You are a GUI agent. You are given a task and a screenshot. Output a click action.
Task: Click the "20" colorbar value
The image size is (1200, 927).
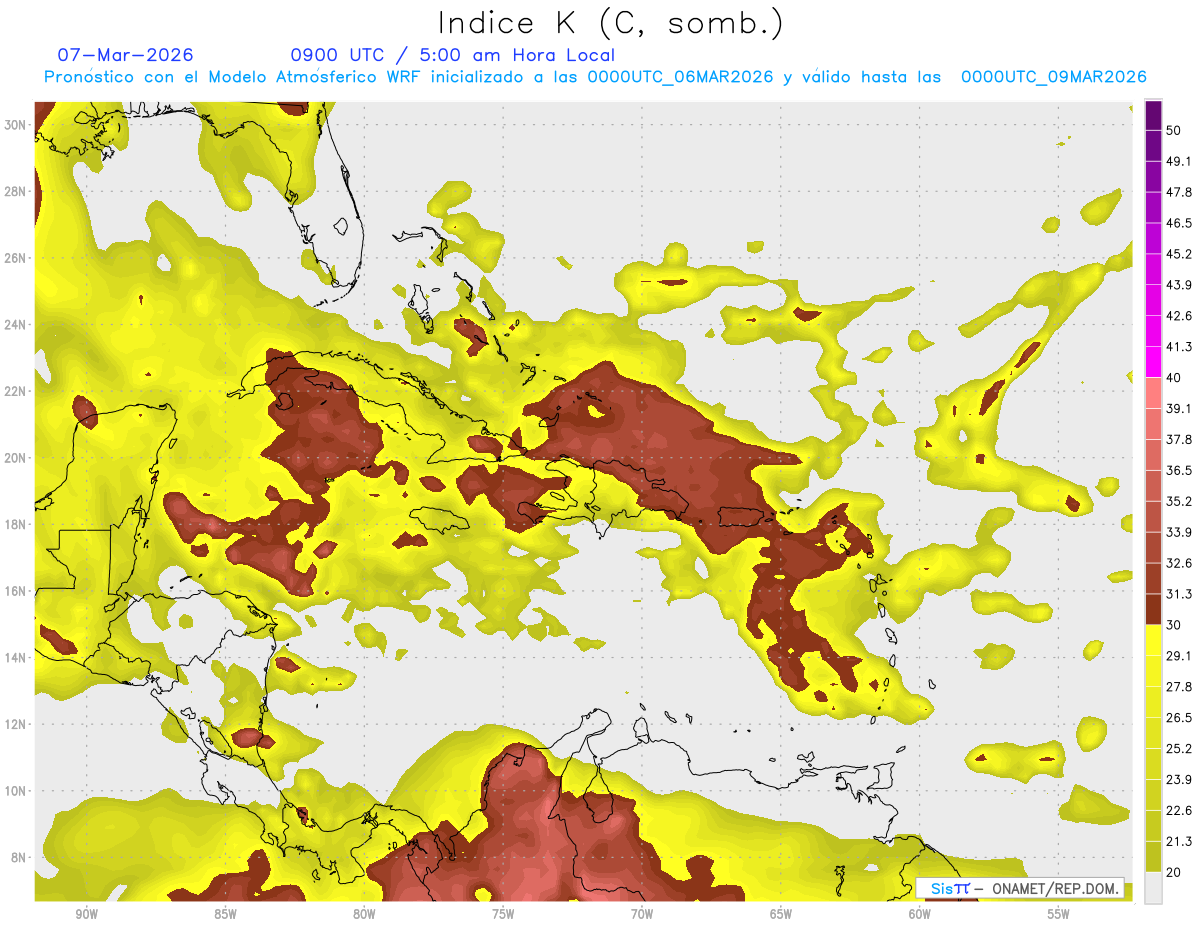tap(1174, 871)
